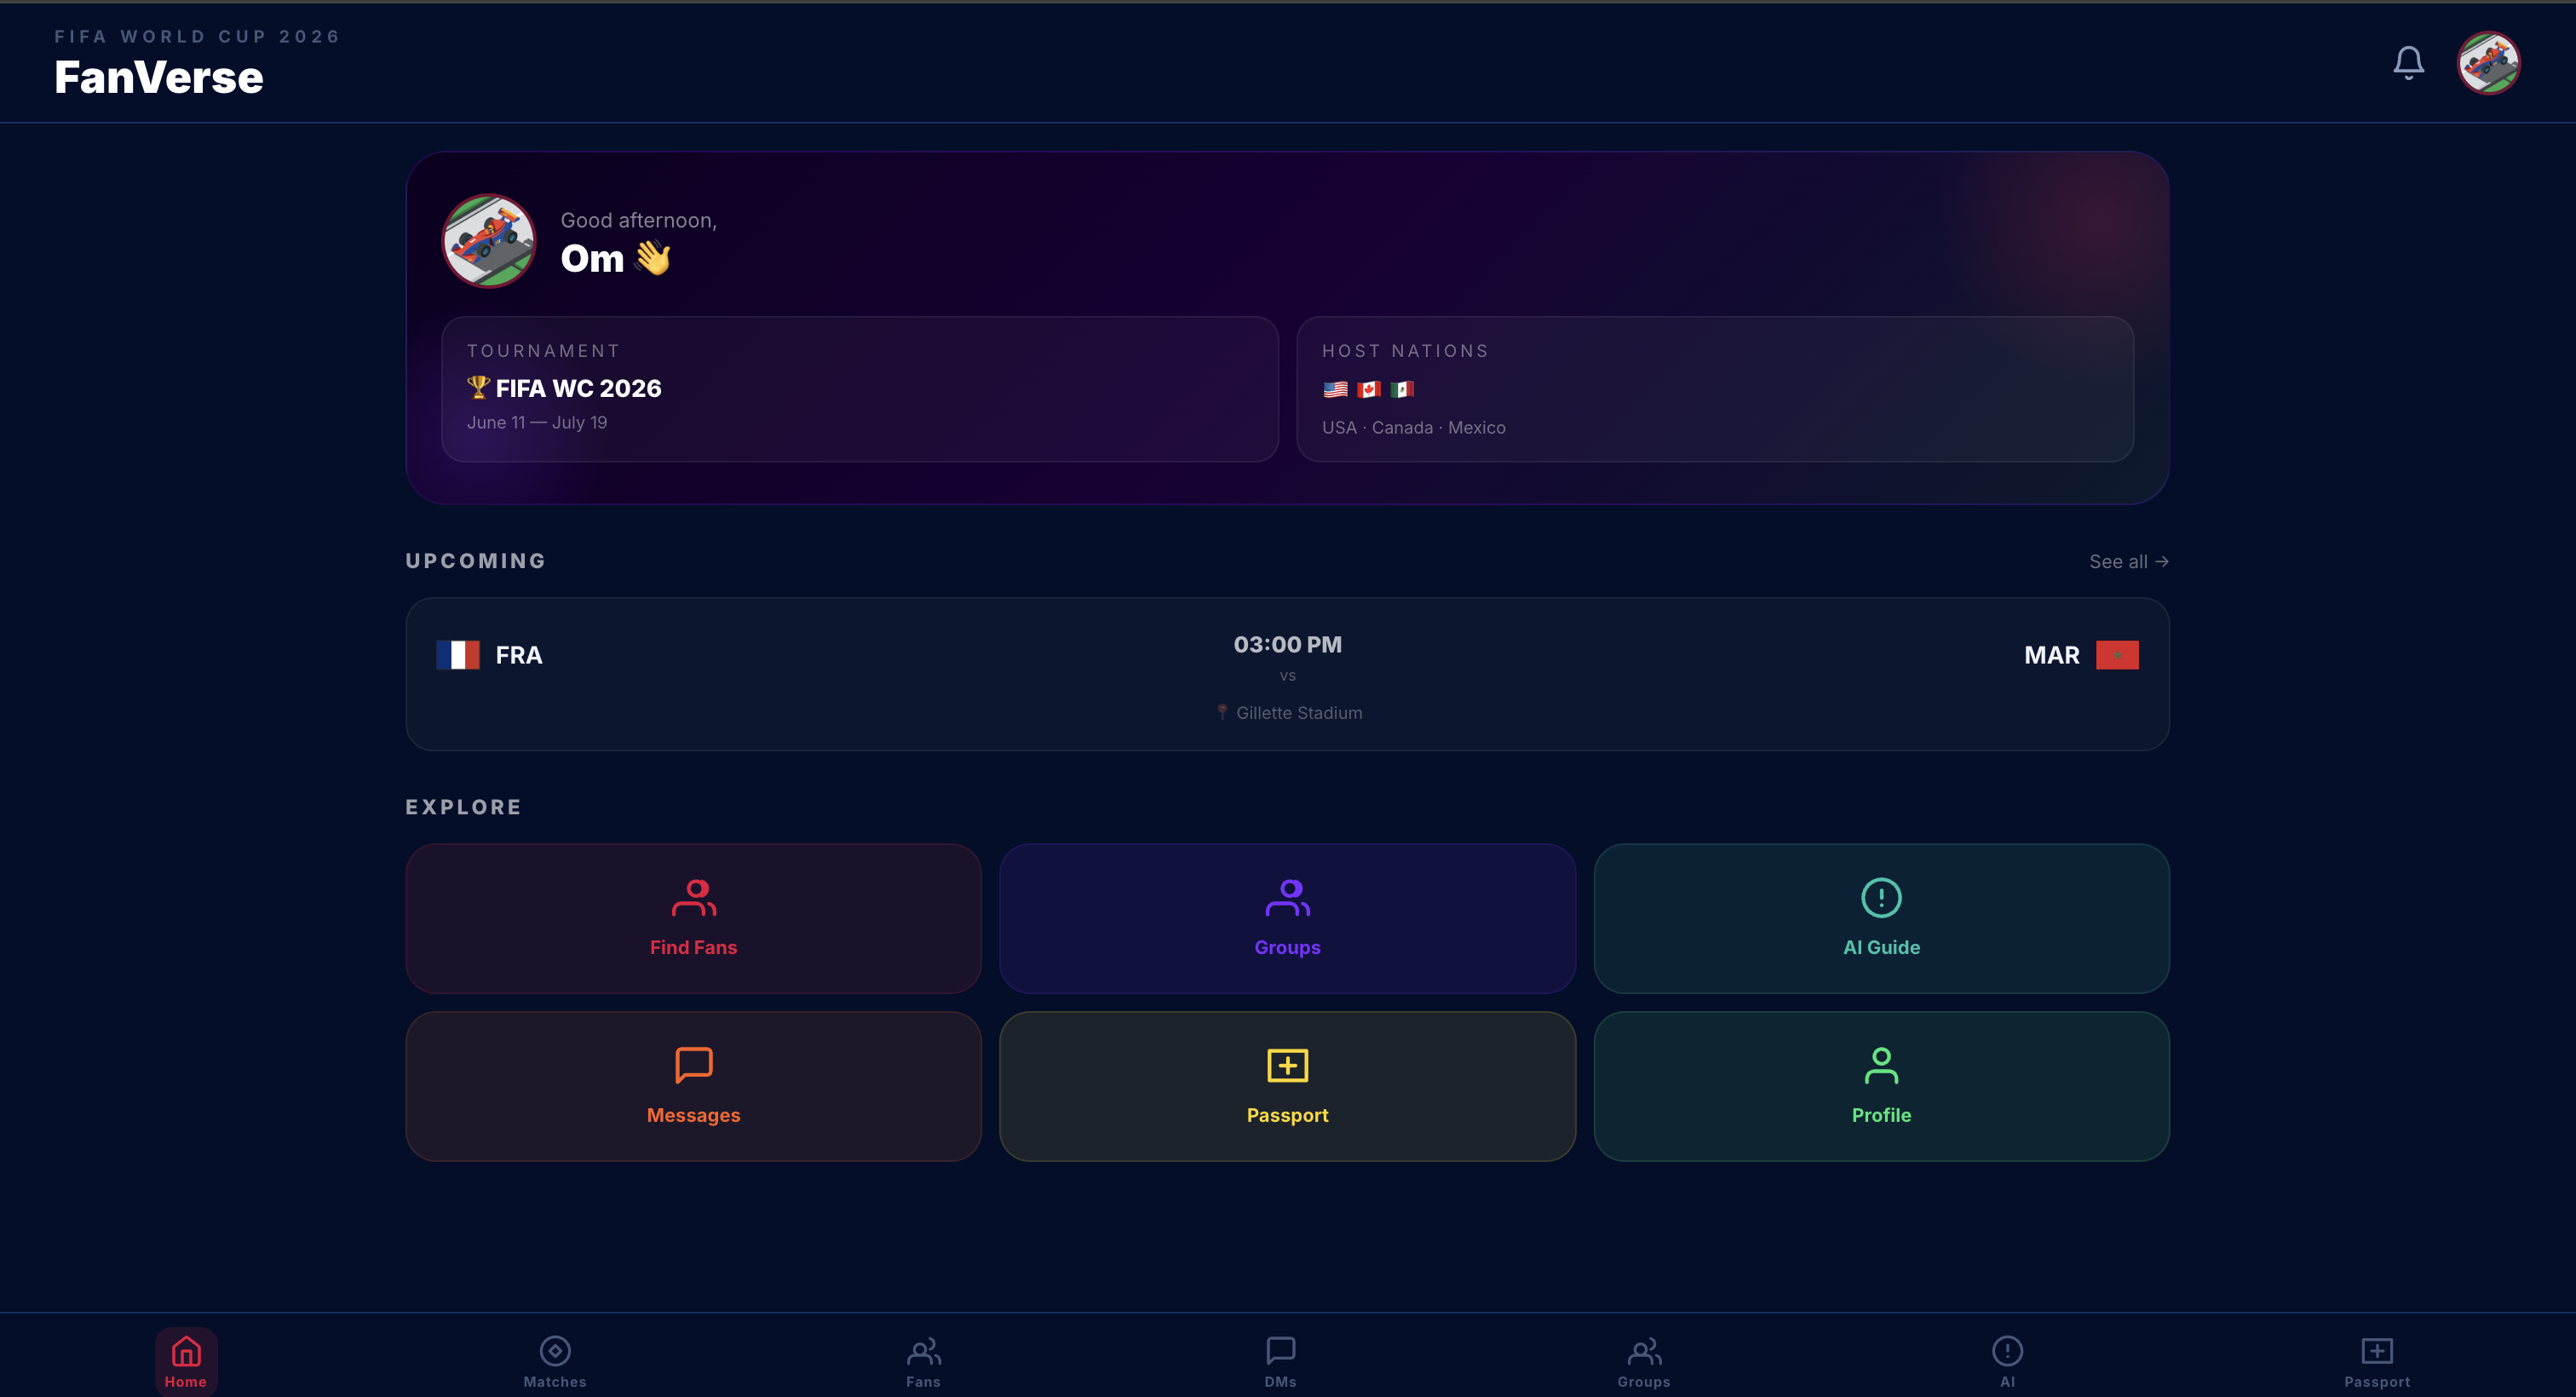Click the Mexico flag under Host Nations
The height and width of the screenshot is (1397, 2576).
(1402, 389)
